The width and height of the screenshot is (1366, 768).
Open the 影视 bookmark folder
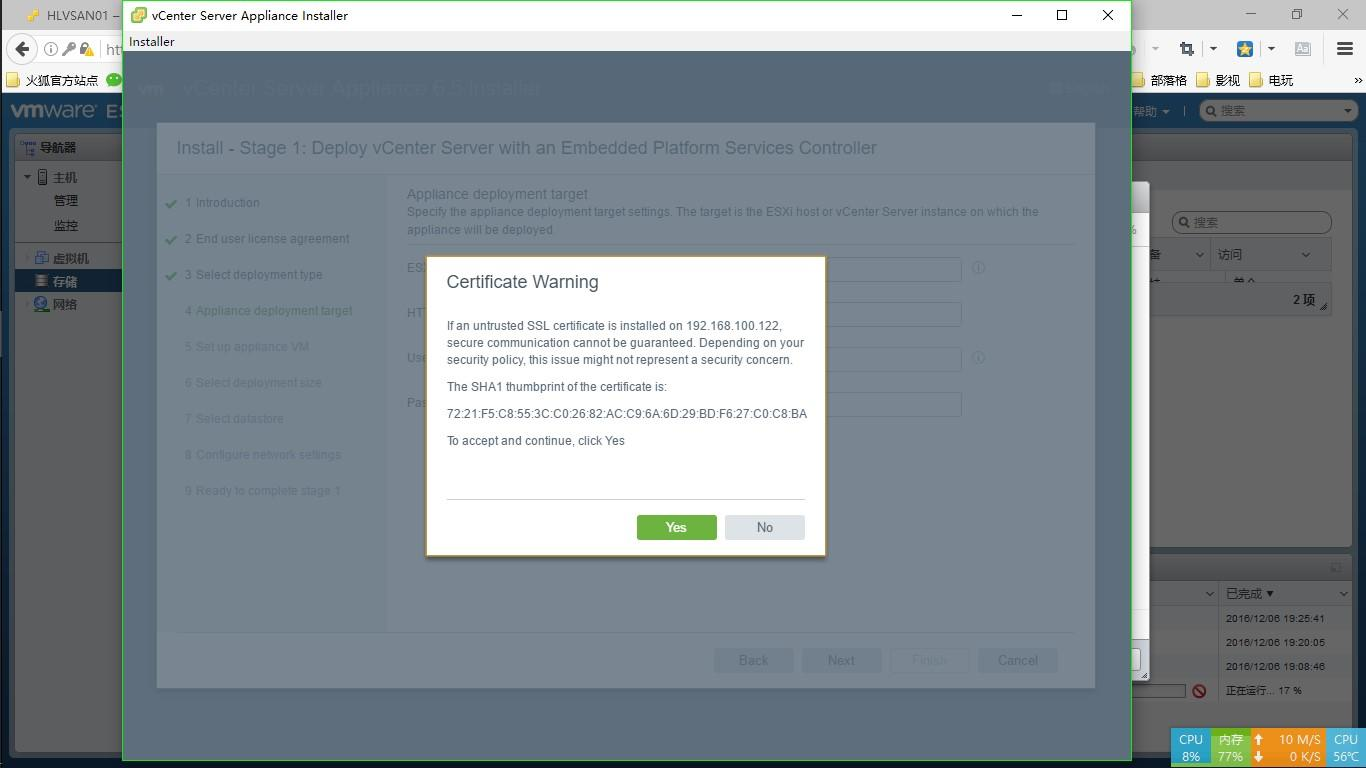click(1217, 80)
